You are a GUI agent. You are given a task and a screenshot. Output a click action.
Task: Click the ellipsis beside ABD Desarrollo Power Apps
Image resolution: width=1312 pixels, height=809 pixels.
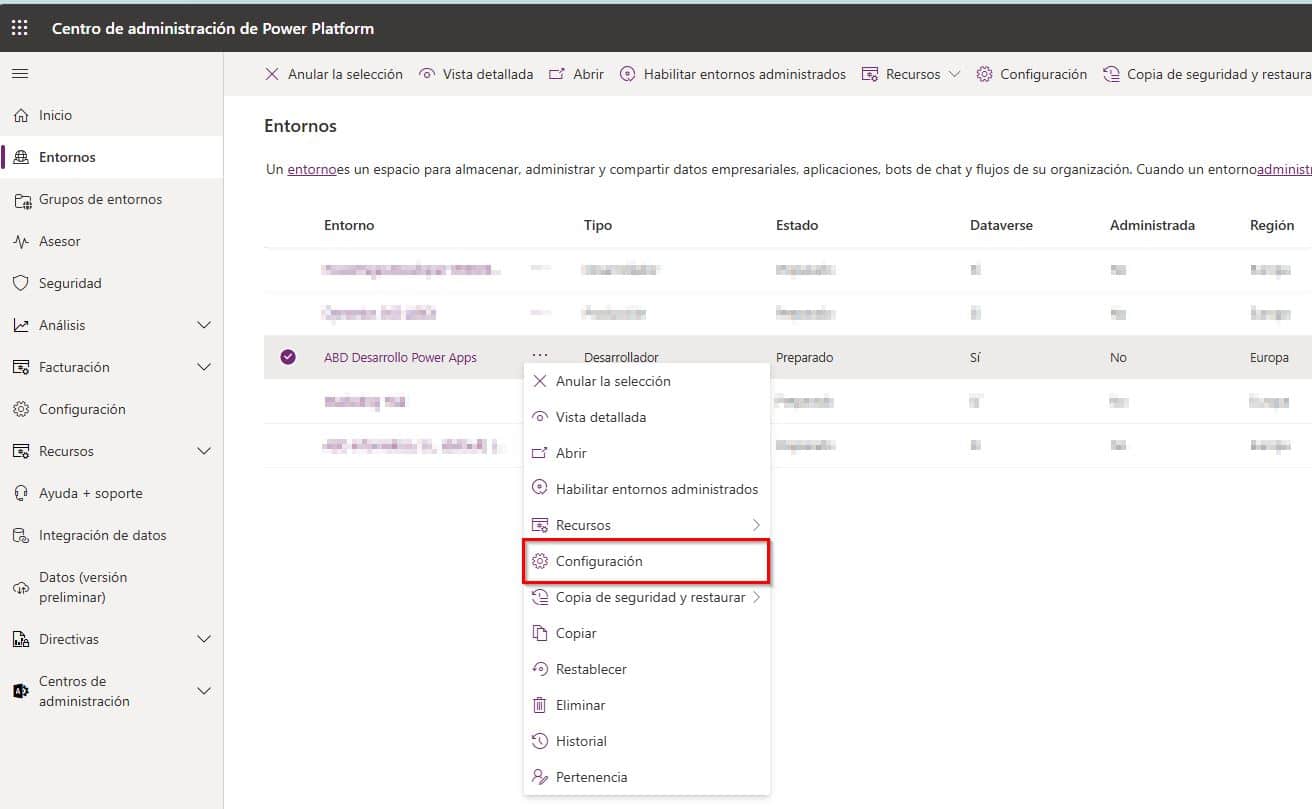[x=540, y=355]
